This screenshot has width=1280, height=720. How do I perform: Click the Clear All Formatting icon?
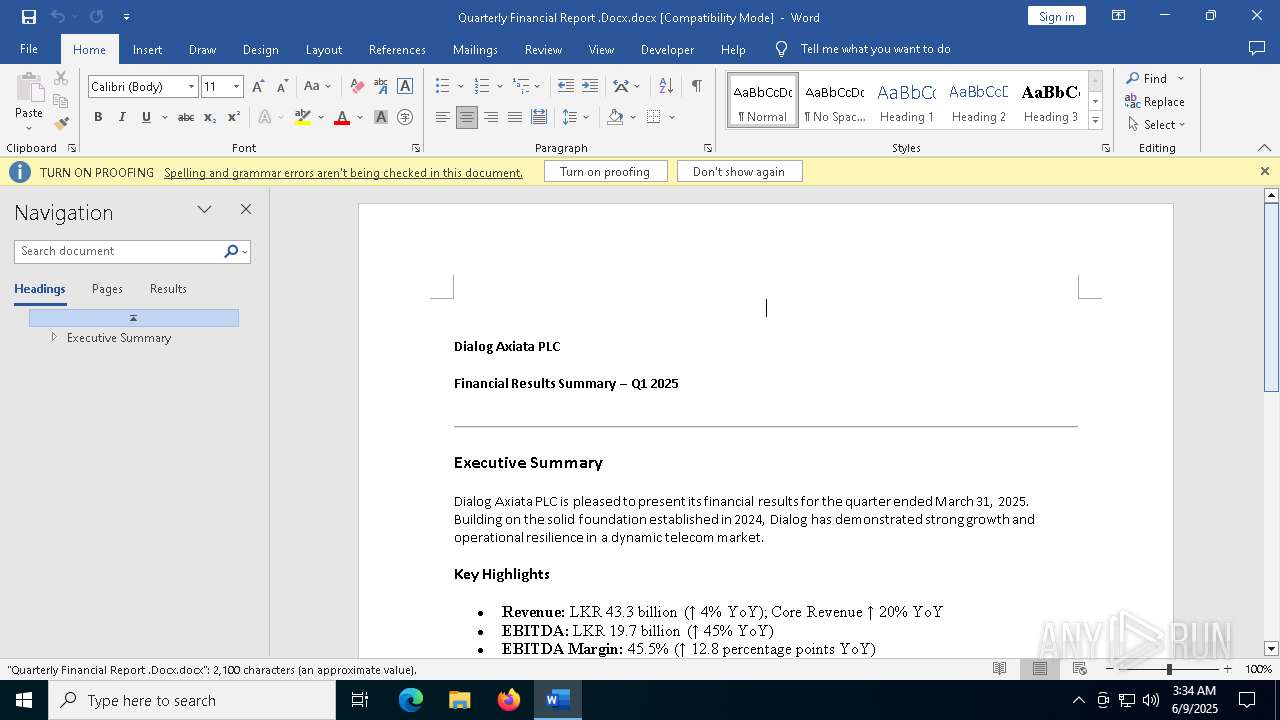357,87
